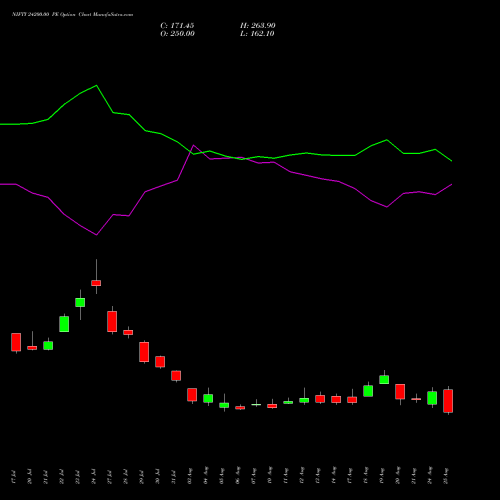Select the open value O: 250.00
This screenshot has height=500, width=500.
pyautogui.click(x=177, y=34)
